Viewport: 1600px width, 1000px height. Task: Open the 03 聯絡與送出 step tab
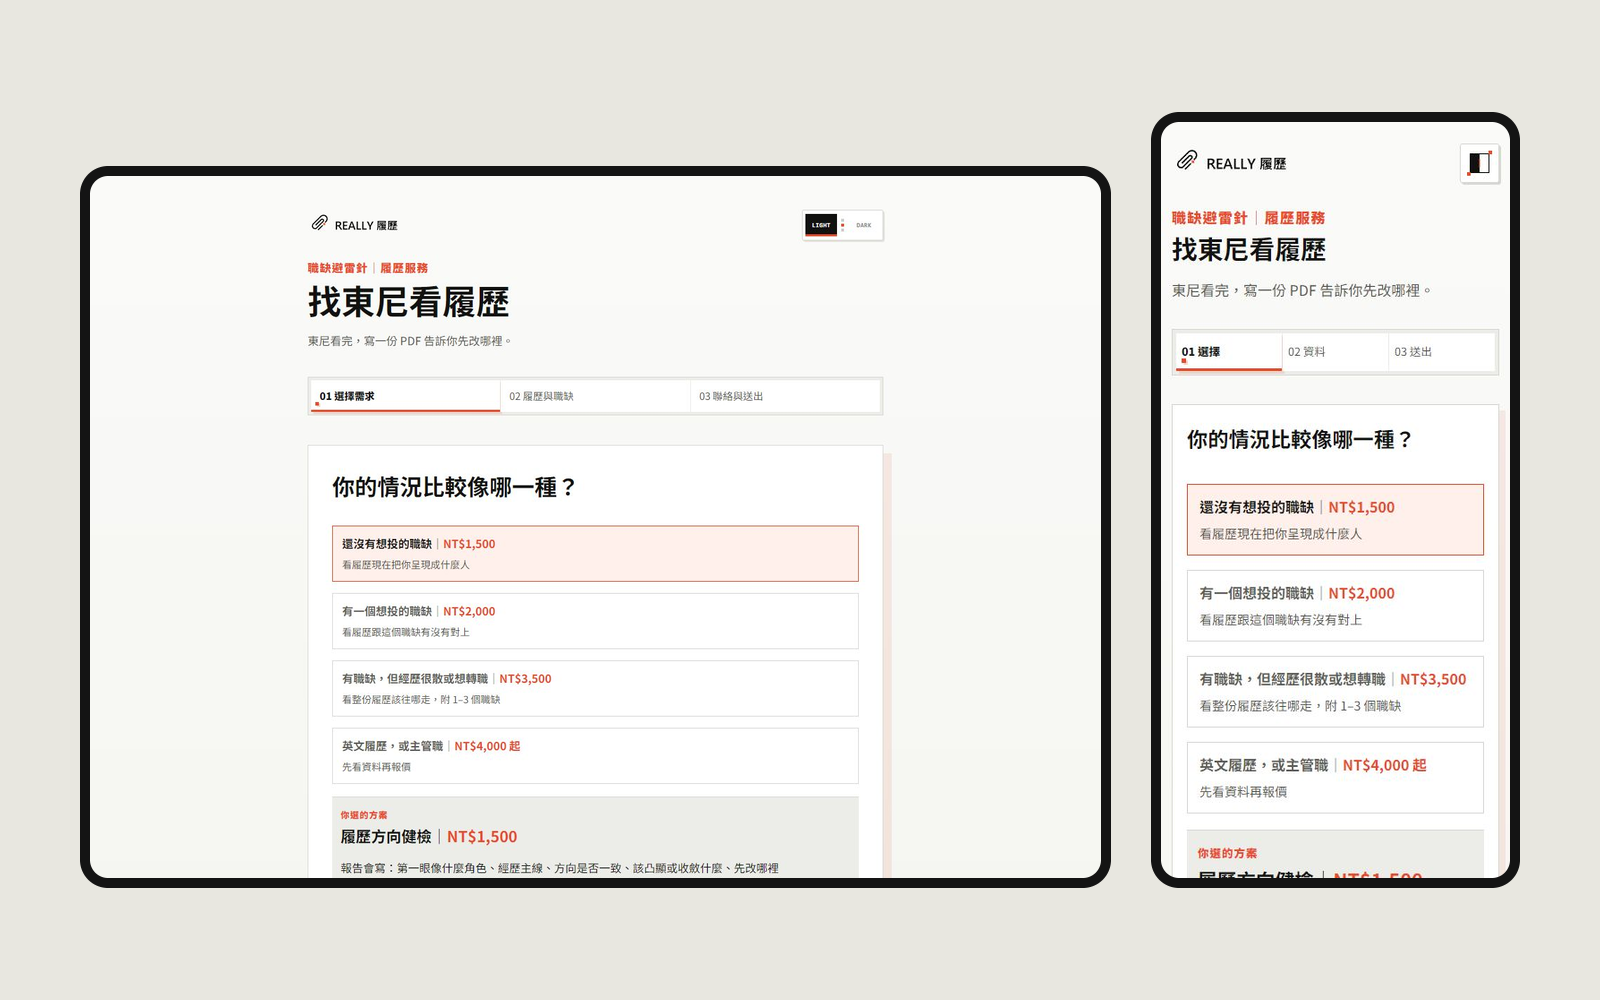coord(785,396)
